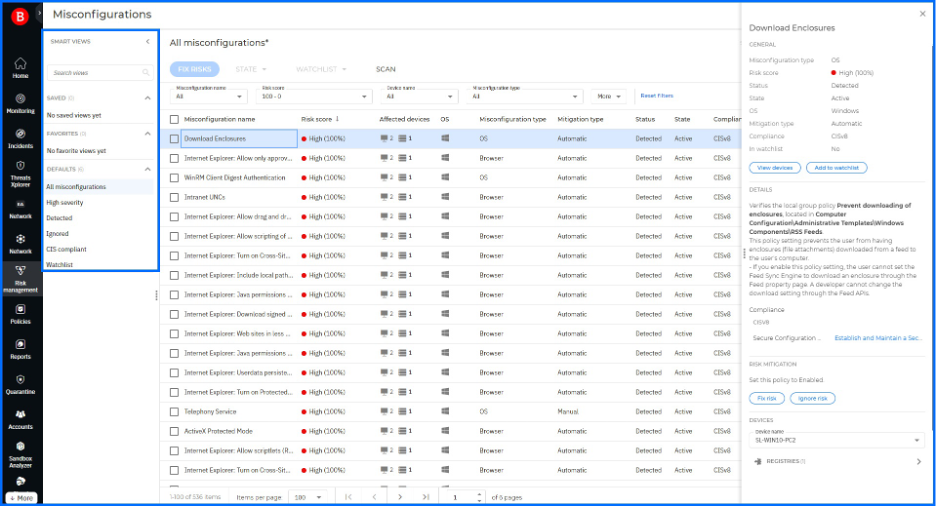
Task: Open the Incidents sidebar icon
Action: pyautogui.click(x=20, y=138)
